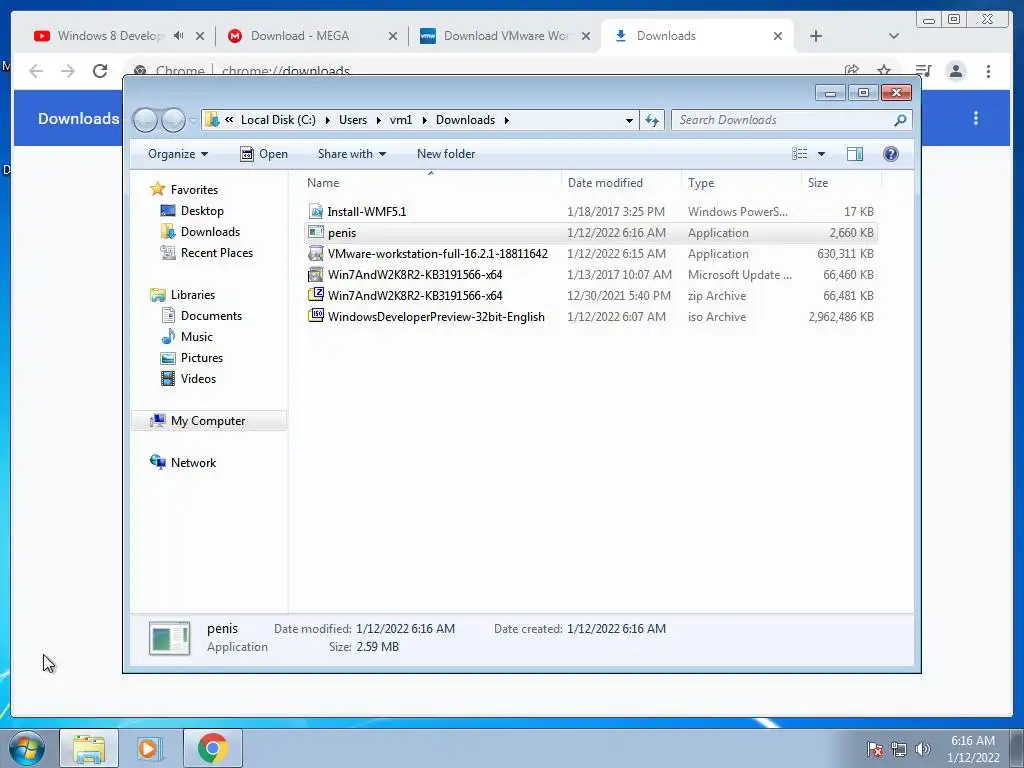
Task: Click the search magnifier icon
Action: (900, 120)
